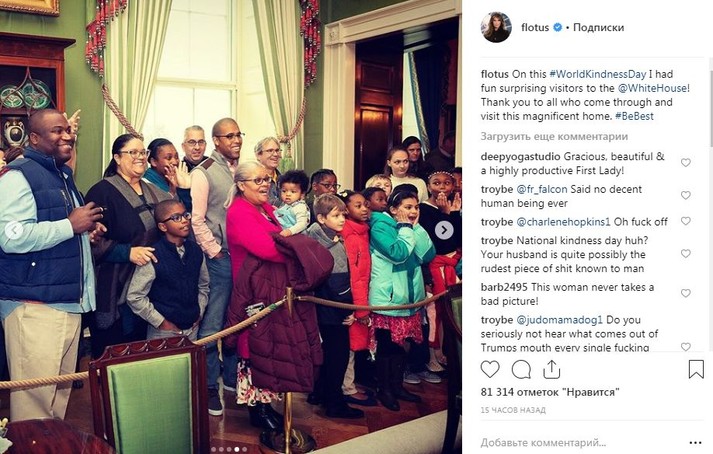Like the post with the large heart icon

tap(490, 369)
